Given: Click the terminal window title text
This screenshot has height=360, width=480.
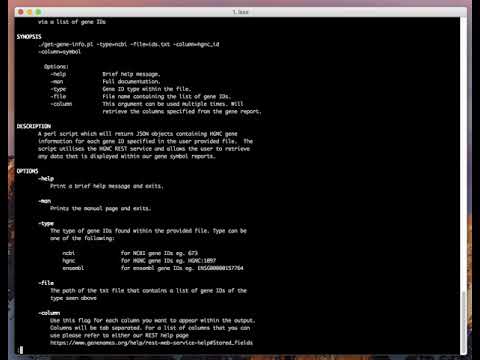Looking at the screenshot, I should [x=240, y=12].
